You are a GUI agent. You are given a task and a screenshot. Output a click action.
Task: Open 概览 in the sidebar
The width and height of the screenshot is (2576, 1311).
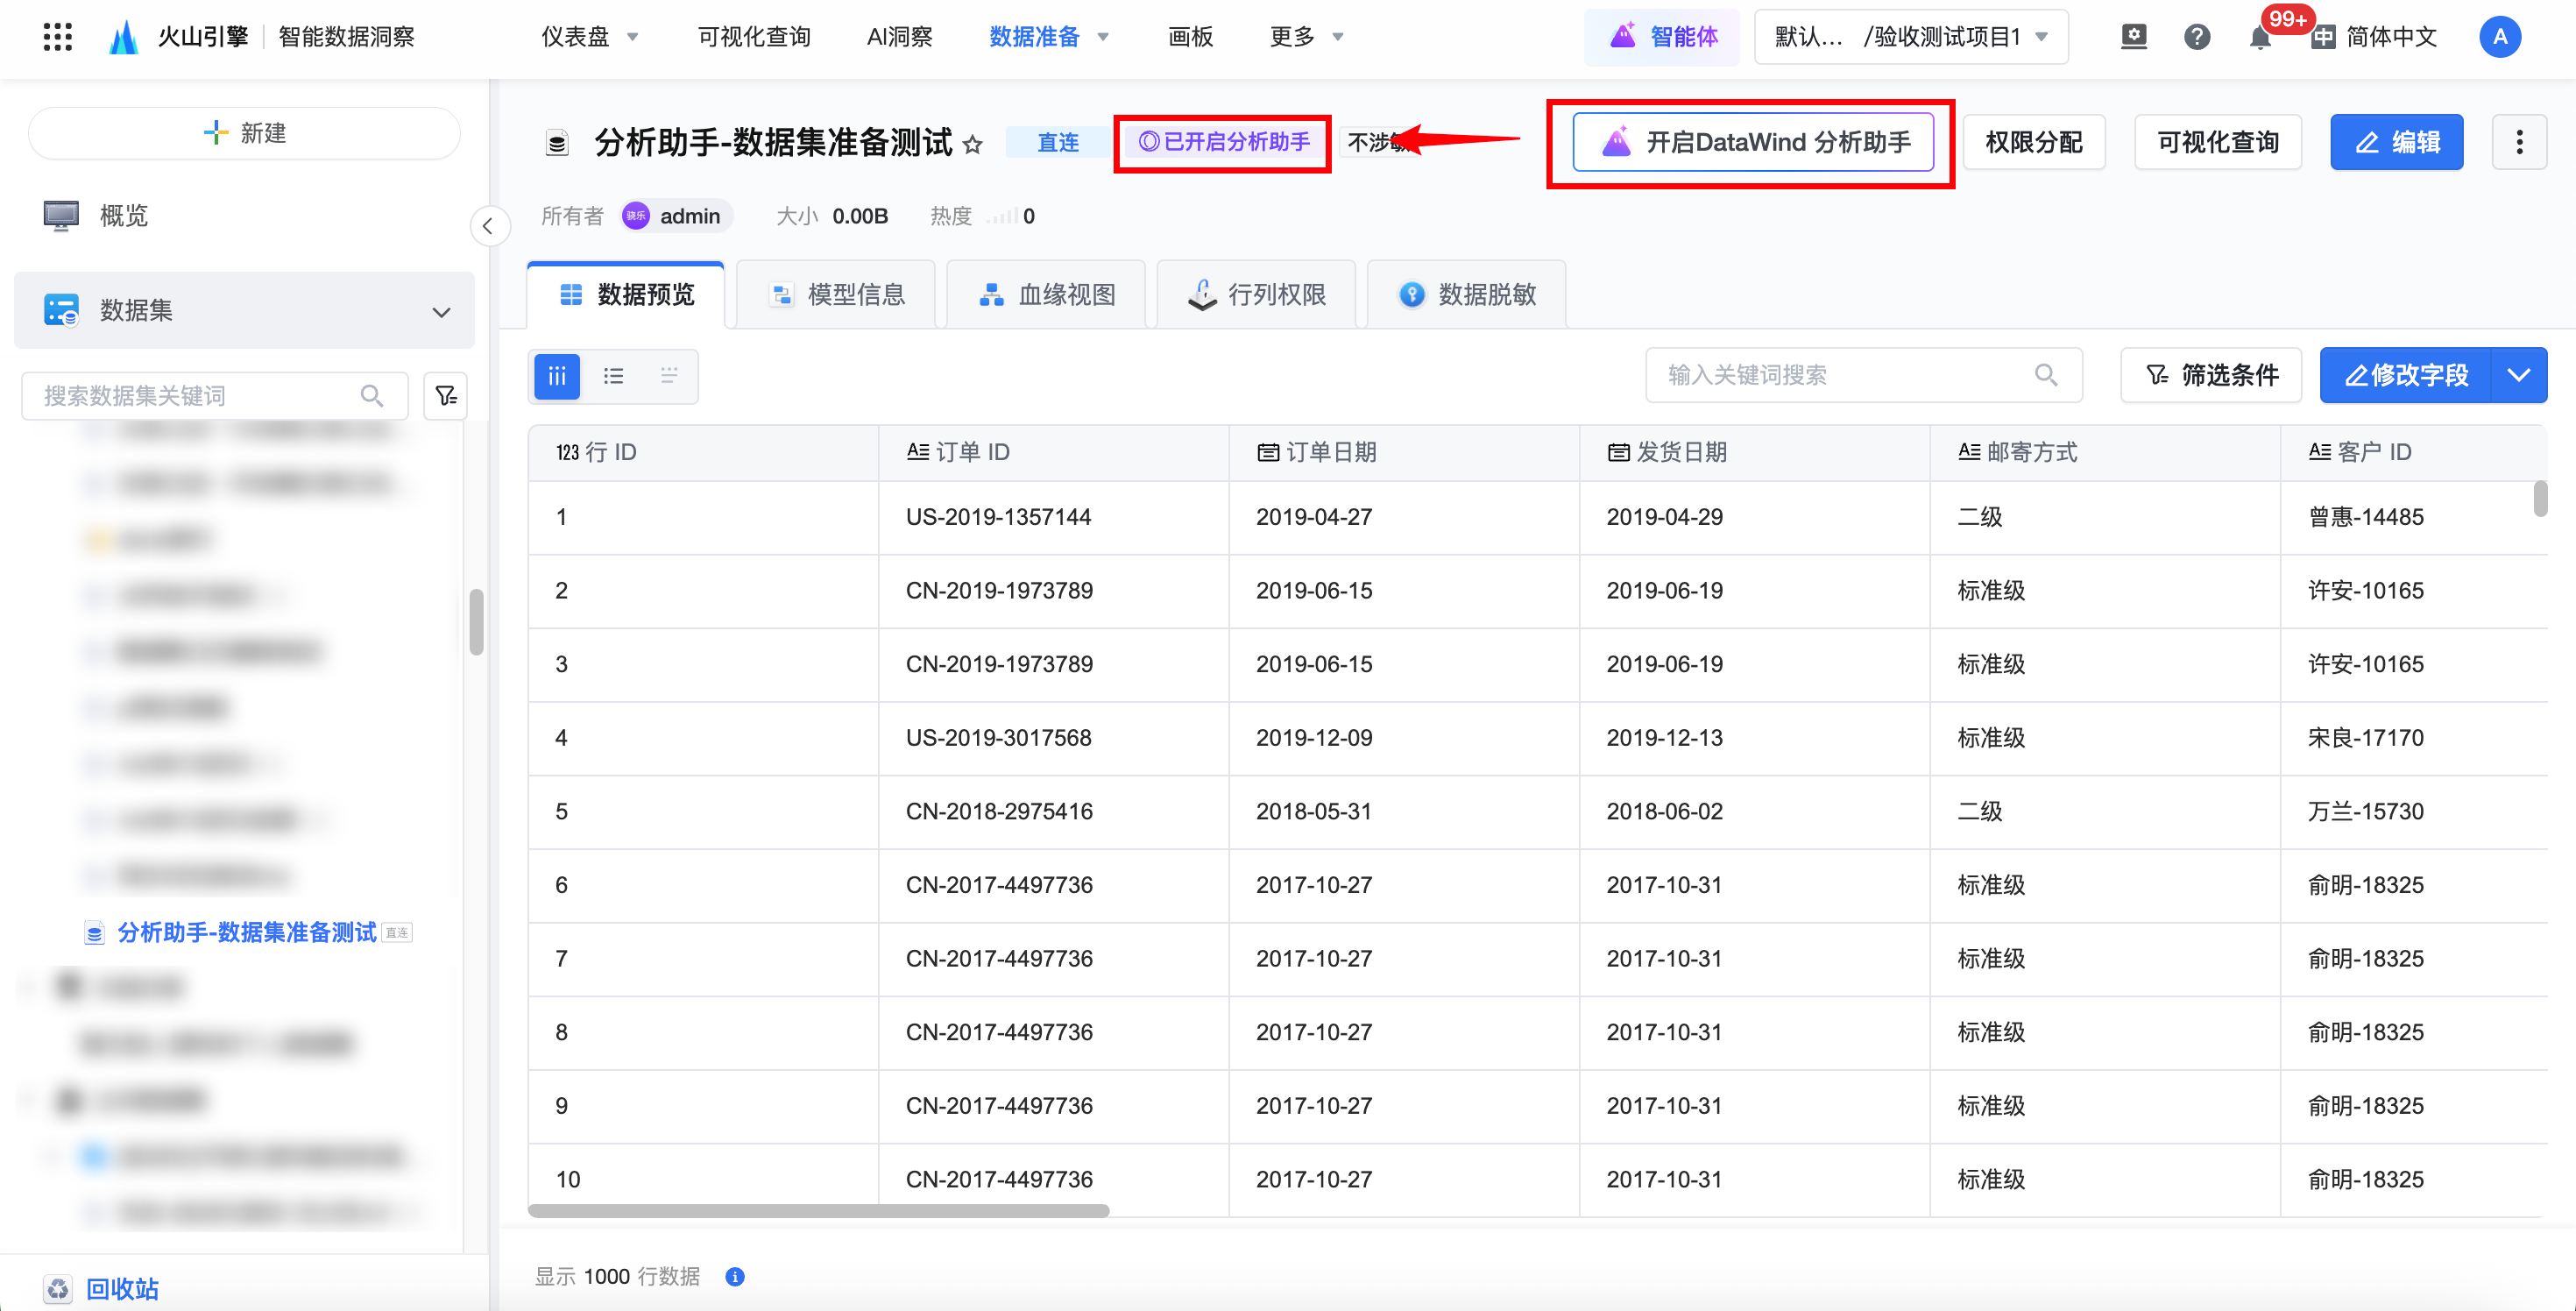point(124,215)
